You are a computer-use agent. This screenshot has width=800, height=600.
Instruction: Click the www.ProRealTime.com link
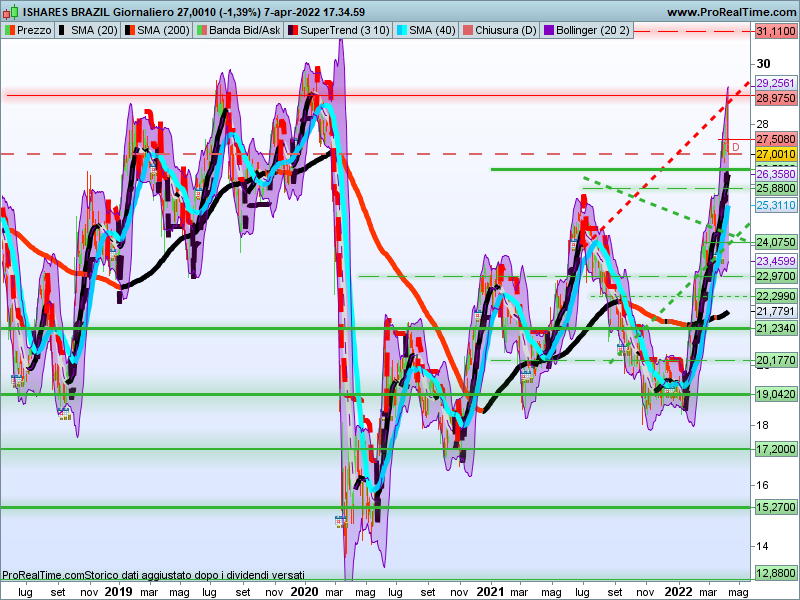click(x=731, y=12)
